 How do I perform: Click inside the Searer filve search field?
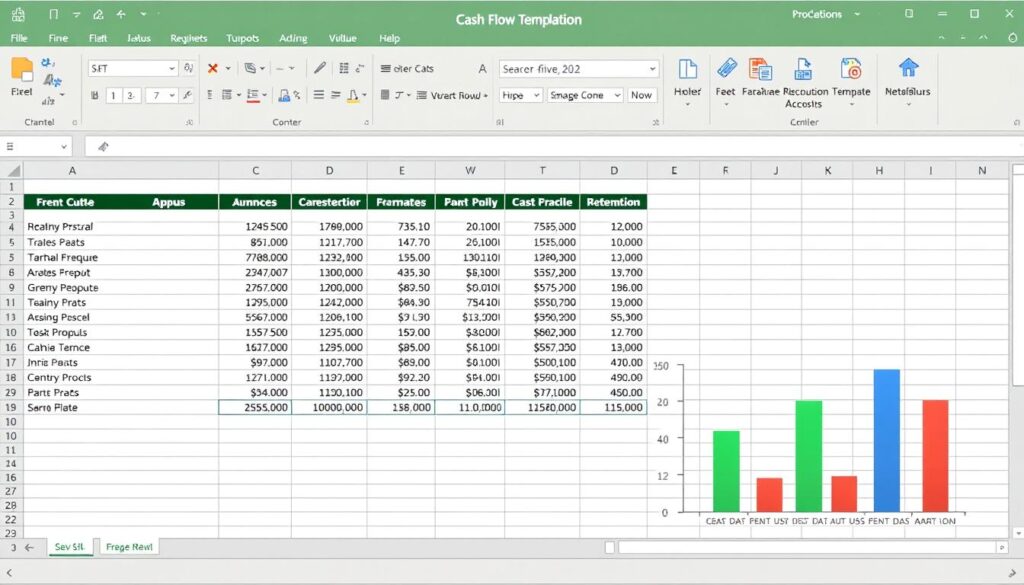[x=576, y=69]
